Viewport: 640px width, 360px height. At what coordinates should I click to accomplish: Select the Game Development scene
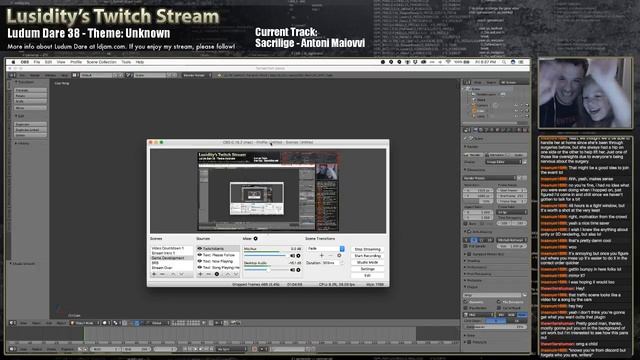pyautogui.click(x=171, y=258)
